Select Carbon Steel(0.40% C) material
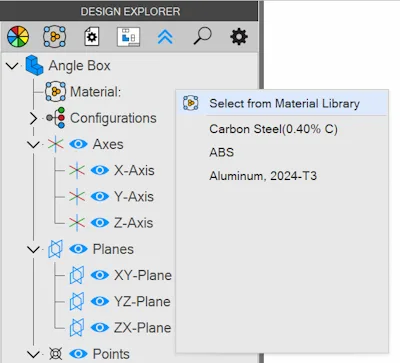 273,129
